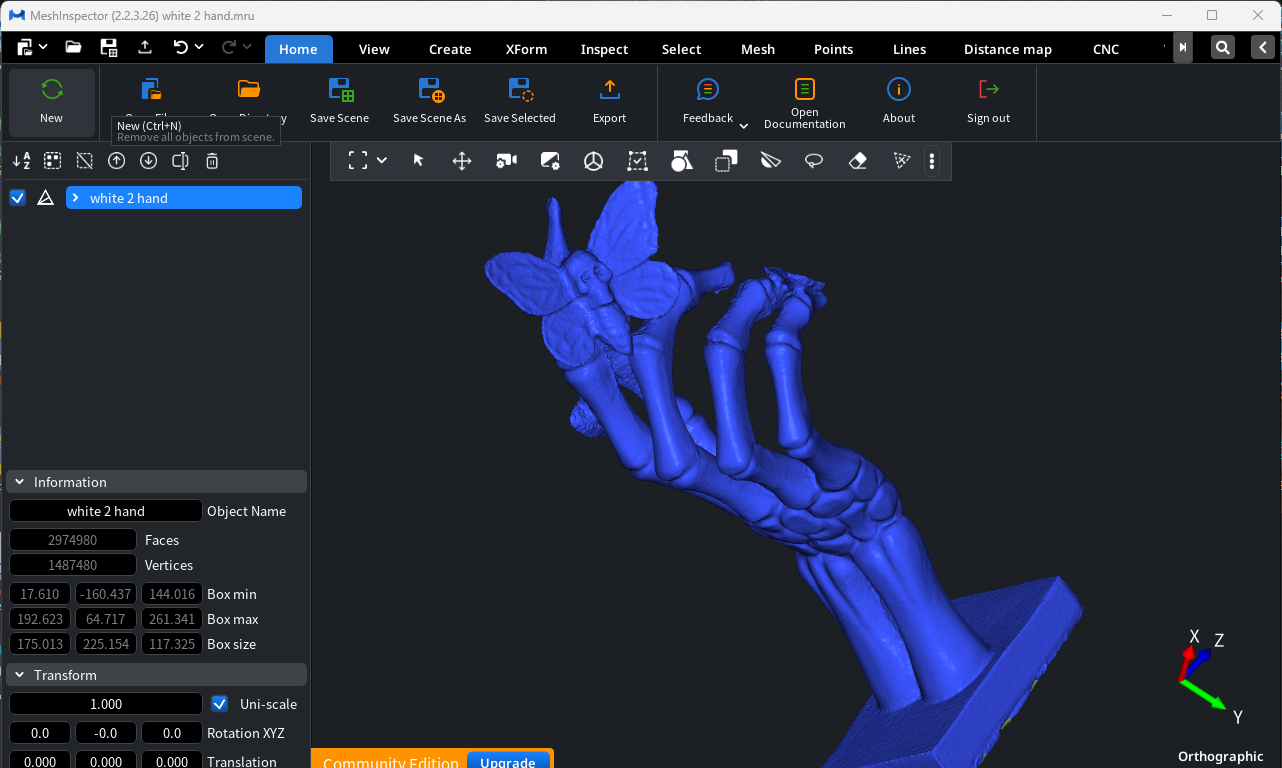1282x768 pixels.
Task: Click the search icon in the top bar
Action: 1222,47
